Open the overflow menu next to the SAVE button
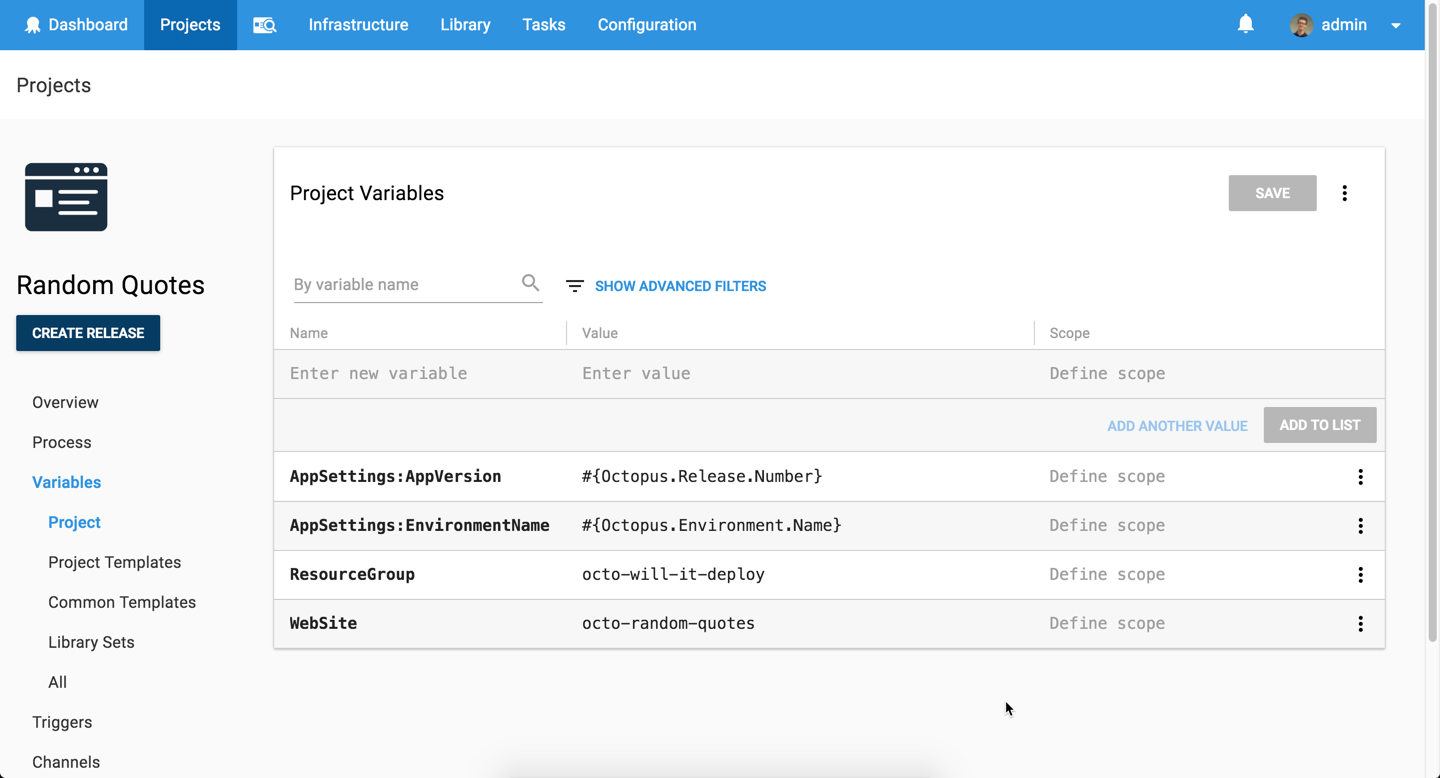The width and height of the screenshot is (1440, 778). pos(1344,192)
